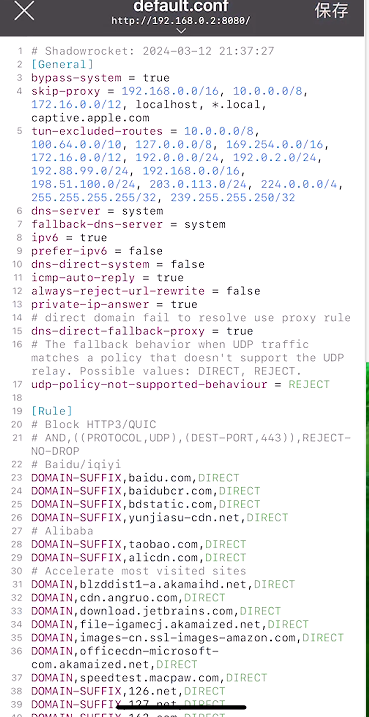Click the download.jetbrains.com rule line

tap(156, 611)
